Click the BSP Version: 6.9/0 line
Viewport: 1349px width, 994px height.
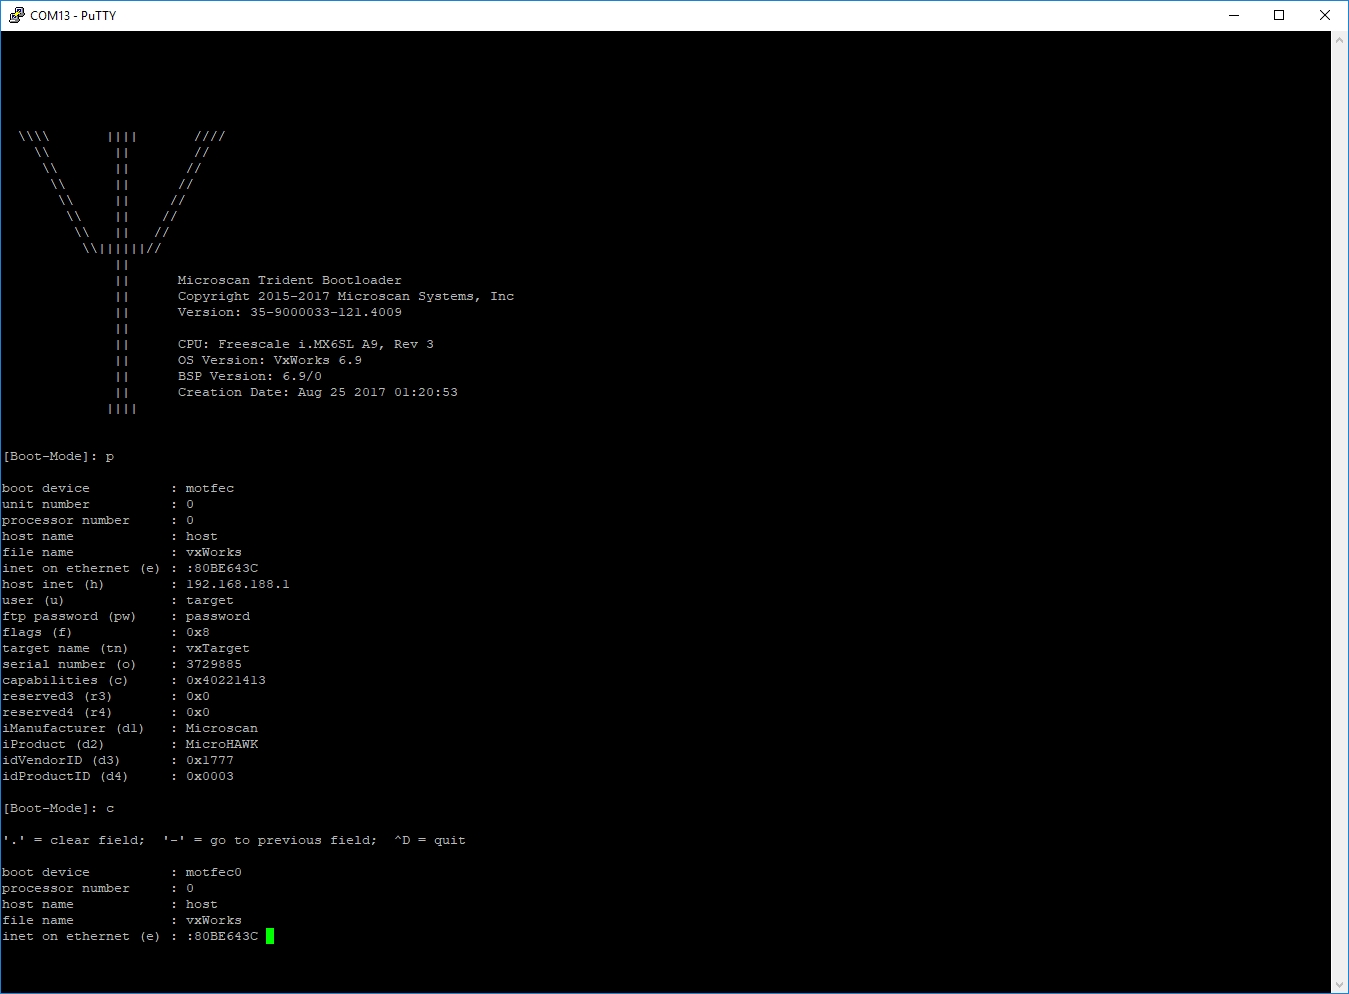coord(250,376)
